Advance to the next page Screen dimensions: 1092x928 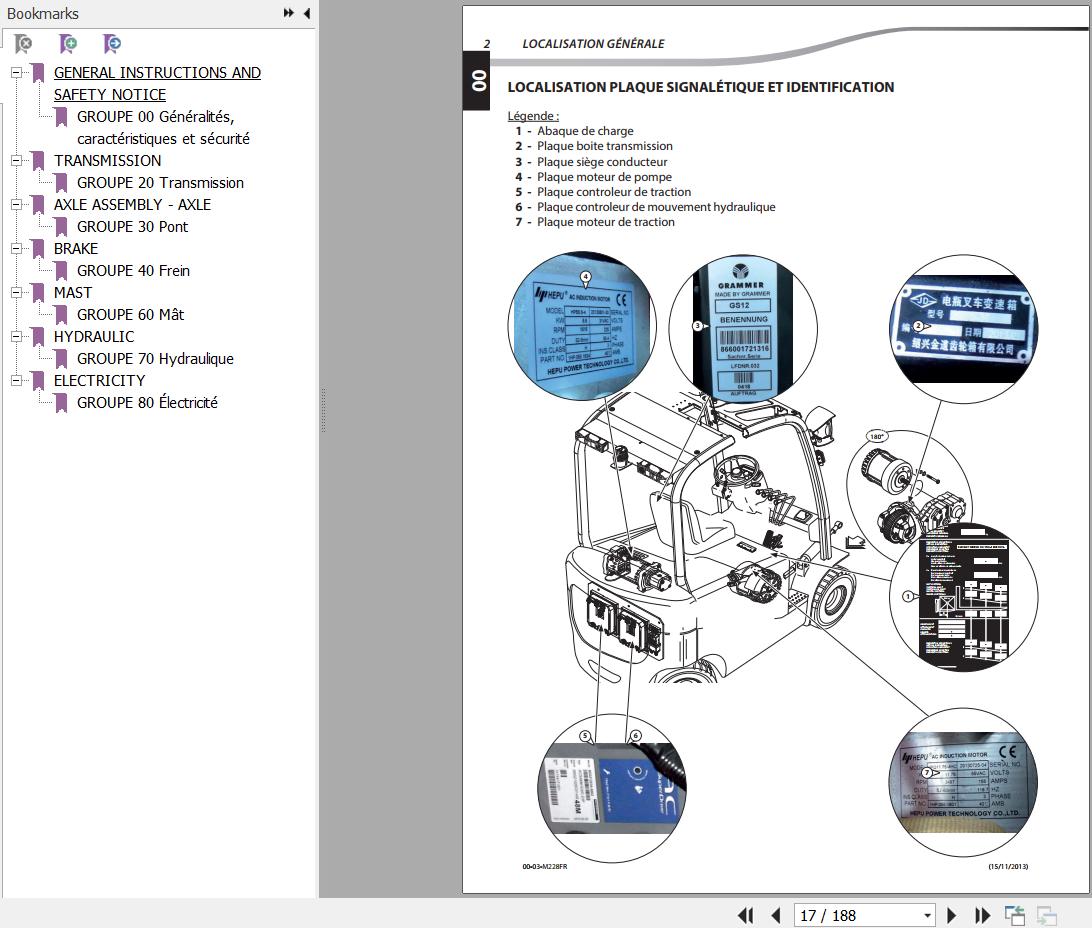click(x=952, y=915)
